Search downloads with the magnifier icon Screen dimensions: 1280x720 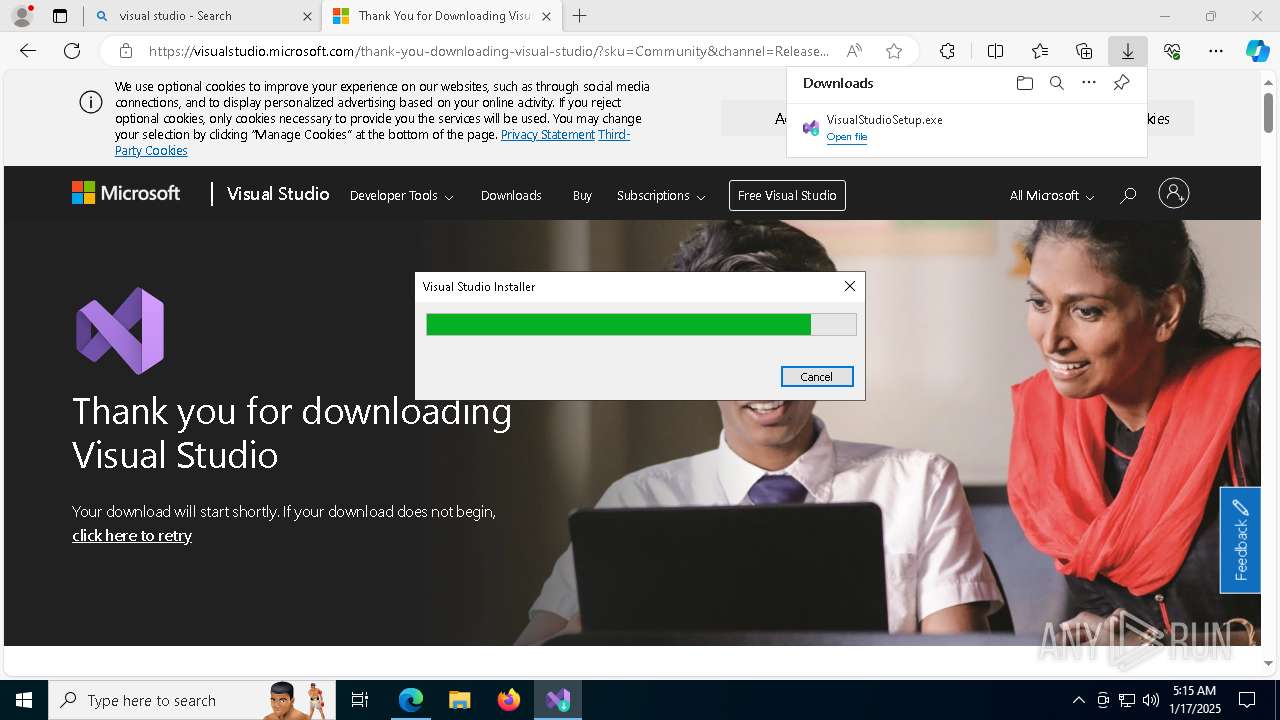[1056, 83]
